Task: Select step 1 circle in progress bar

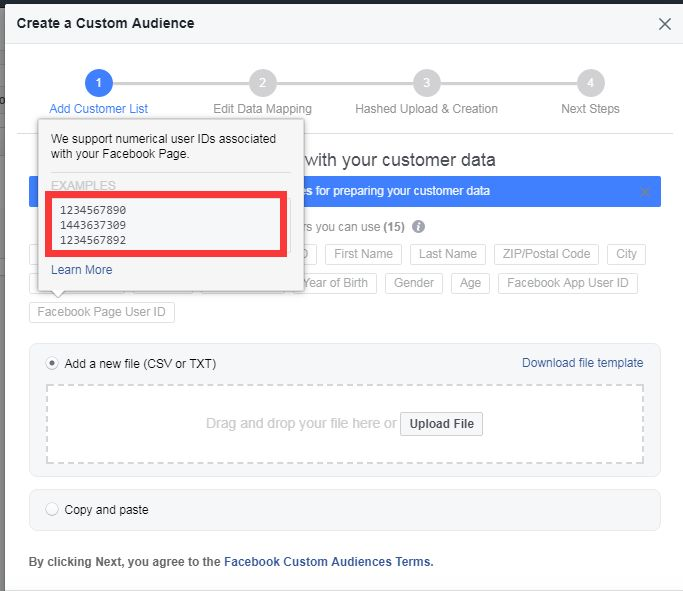Action: [x=99, y=83]
